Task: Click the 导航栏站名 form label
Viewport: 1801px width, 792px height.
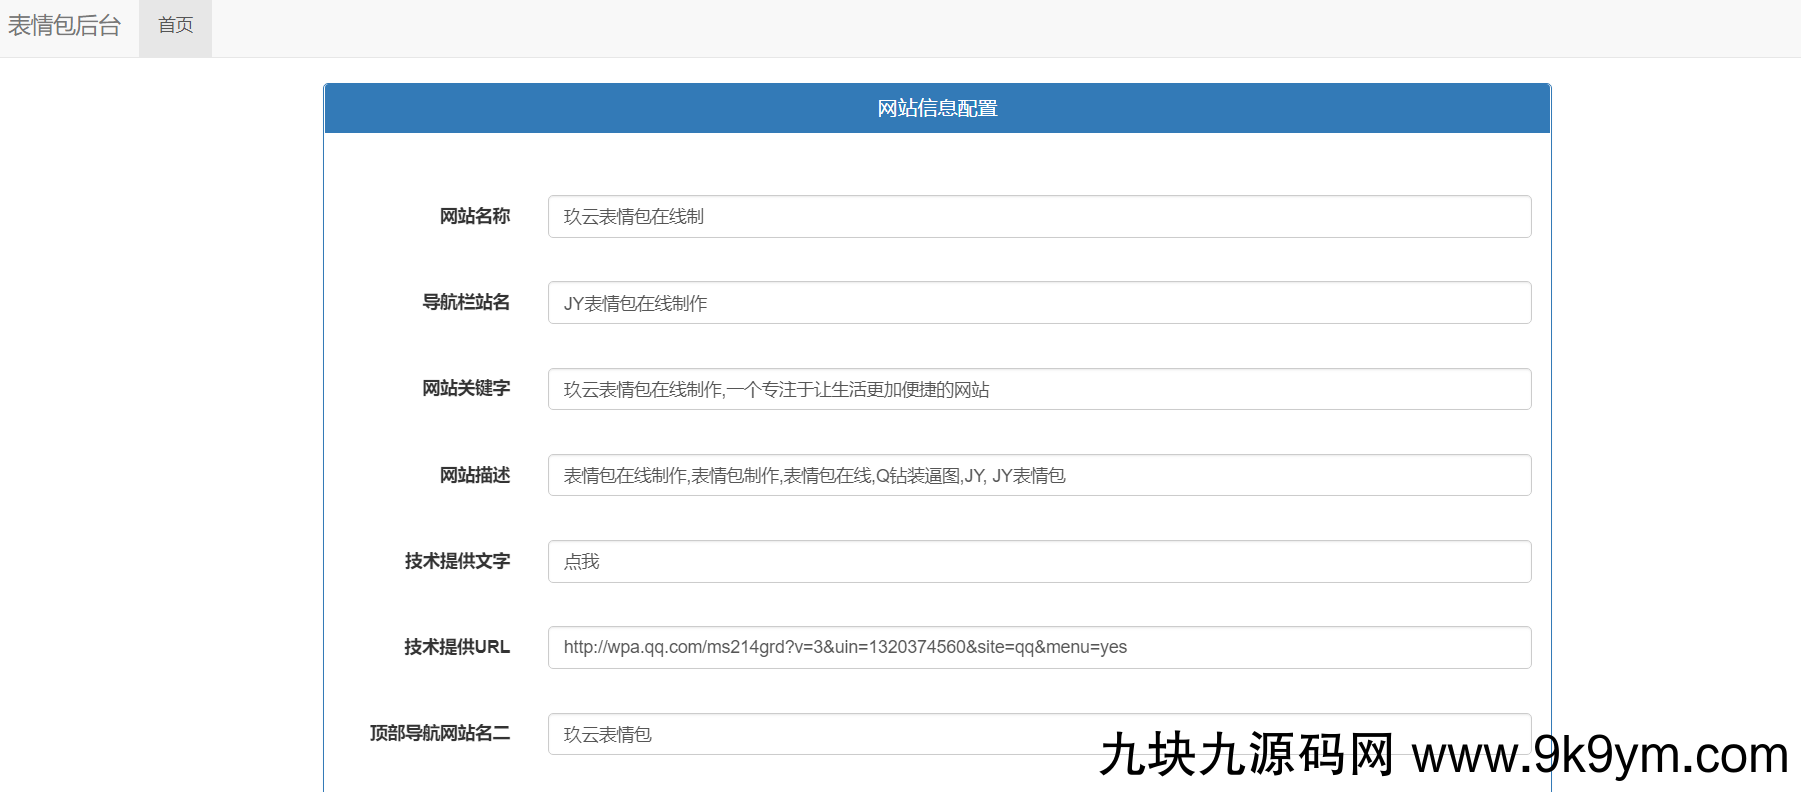Action: (x=466, y=302)
